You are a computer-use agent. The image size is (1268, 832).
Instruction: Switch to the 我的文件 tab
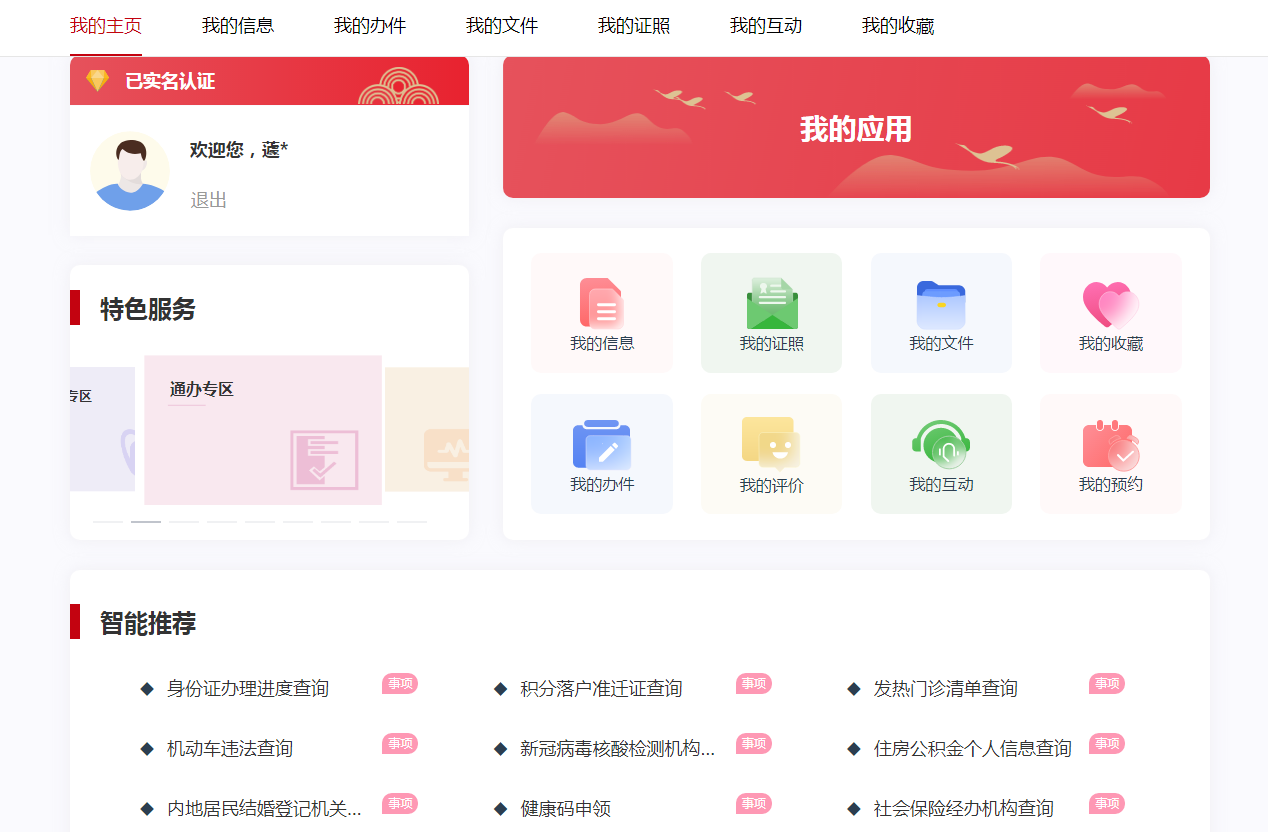pos(502,26)
